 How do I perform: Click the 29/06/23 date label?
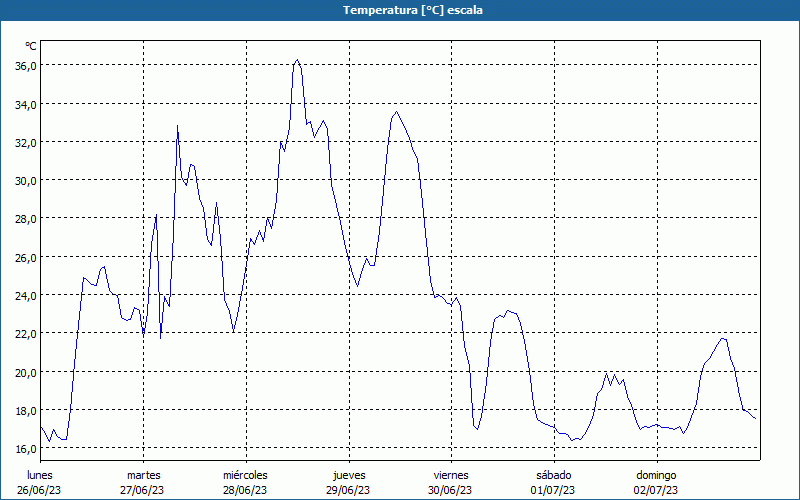(x=348, y=490)
